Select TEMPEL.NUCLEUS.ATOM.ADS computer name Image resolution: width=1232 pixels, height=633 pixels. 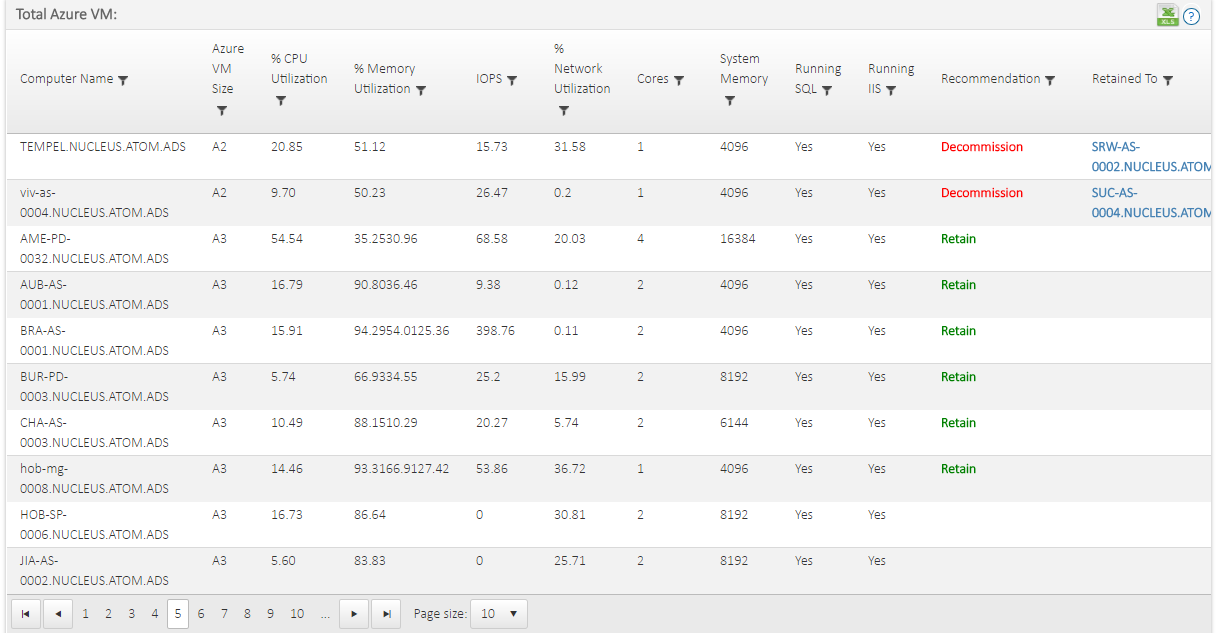103,147
